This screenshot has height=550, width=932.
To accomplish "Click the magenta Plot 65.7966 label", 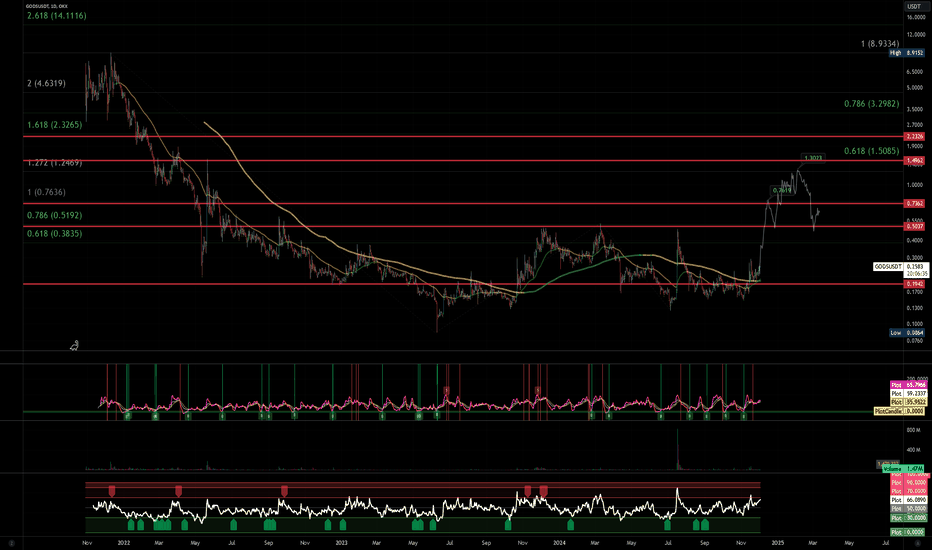I will pyautogui.click(x=908, y=385).
